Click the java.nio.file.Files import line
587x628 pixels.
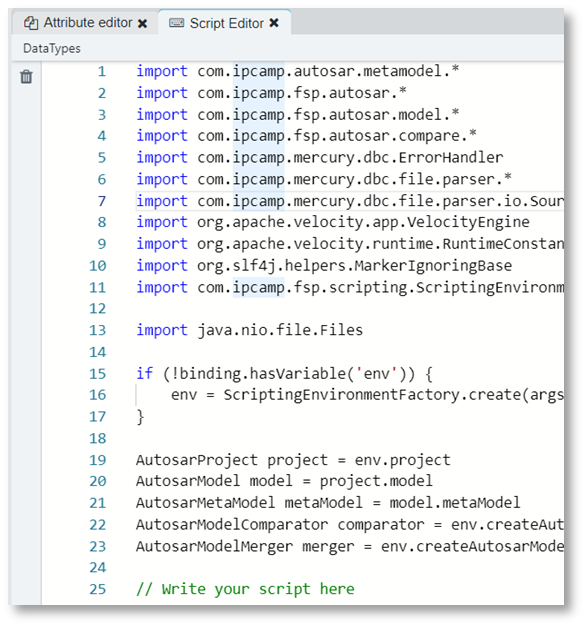(249, 330)
